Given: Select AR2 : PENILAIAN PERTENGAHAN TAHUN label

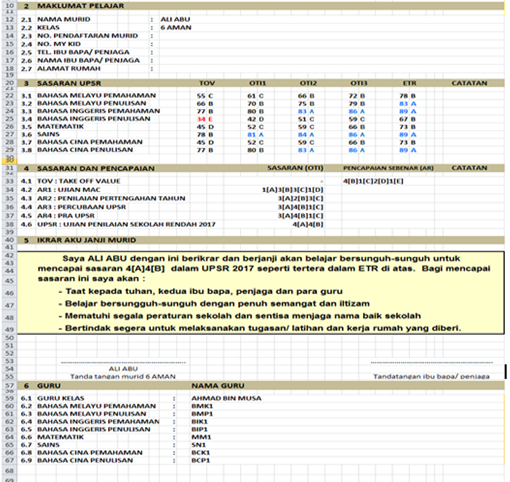Looking at the screenshot, I should coord(111,199).
